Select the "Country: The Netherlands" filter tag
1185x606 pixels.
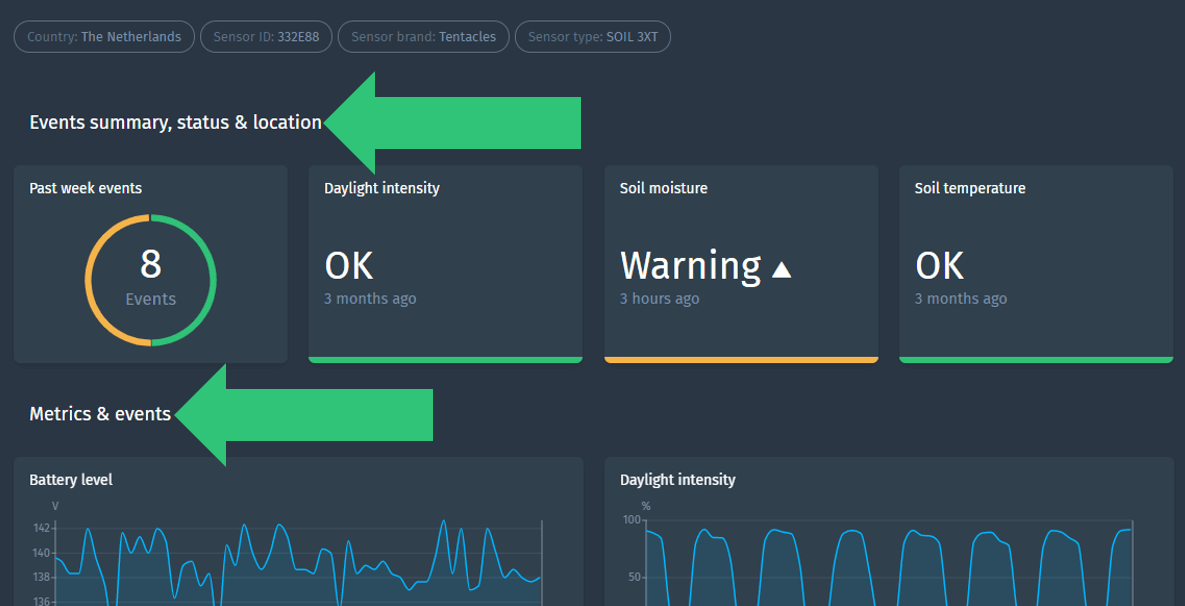tap(104, 36)
